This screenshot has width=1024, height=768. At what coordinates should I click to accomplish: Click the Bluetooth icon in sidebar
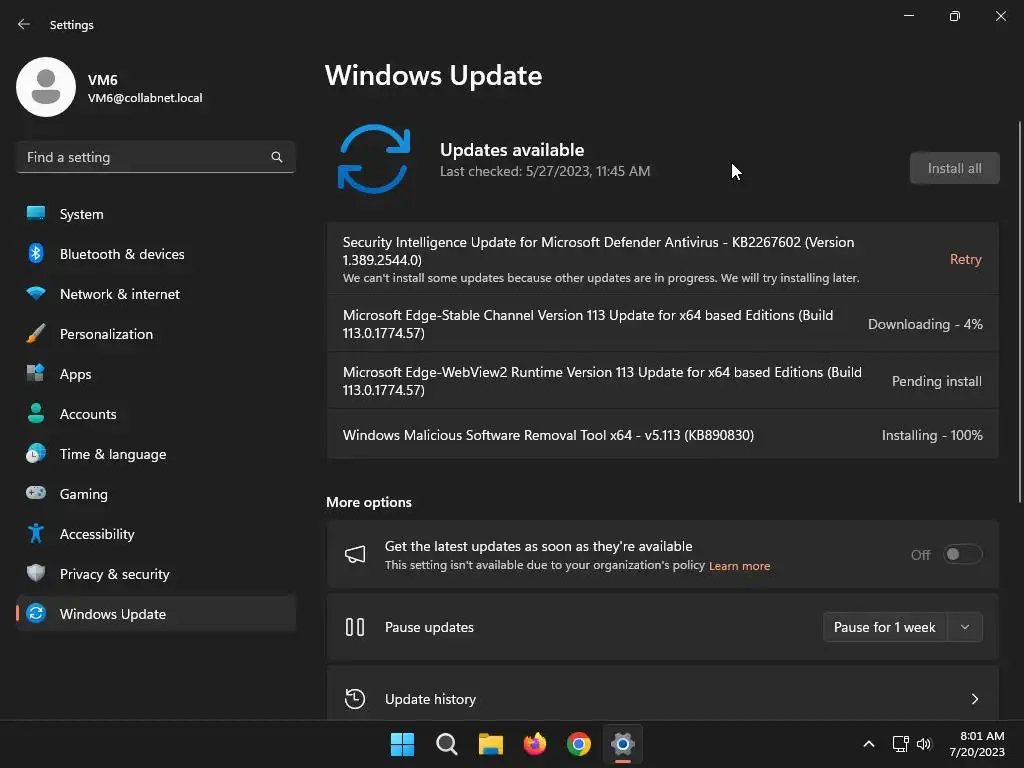[36, 253]
